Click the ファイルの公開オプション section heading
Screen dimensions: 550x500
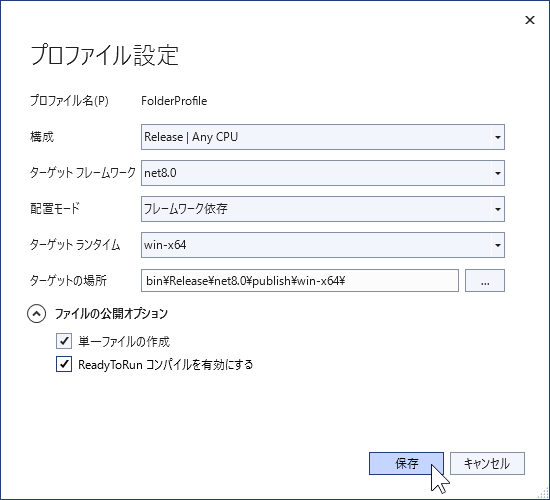pos(112,314)
